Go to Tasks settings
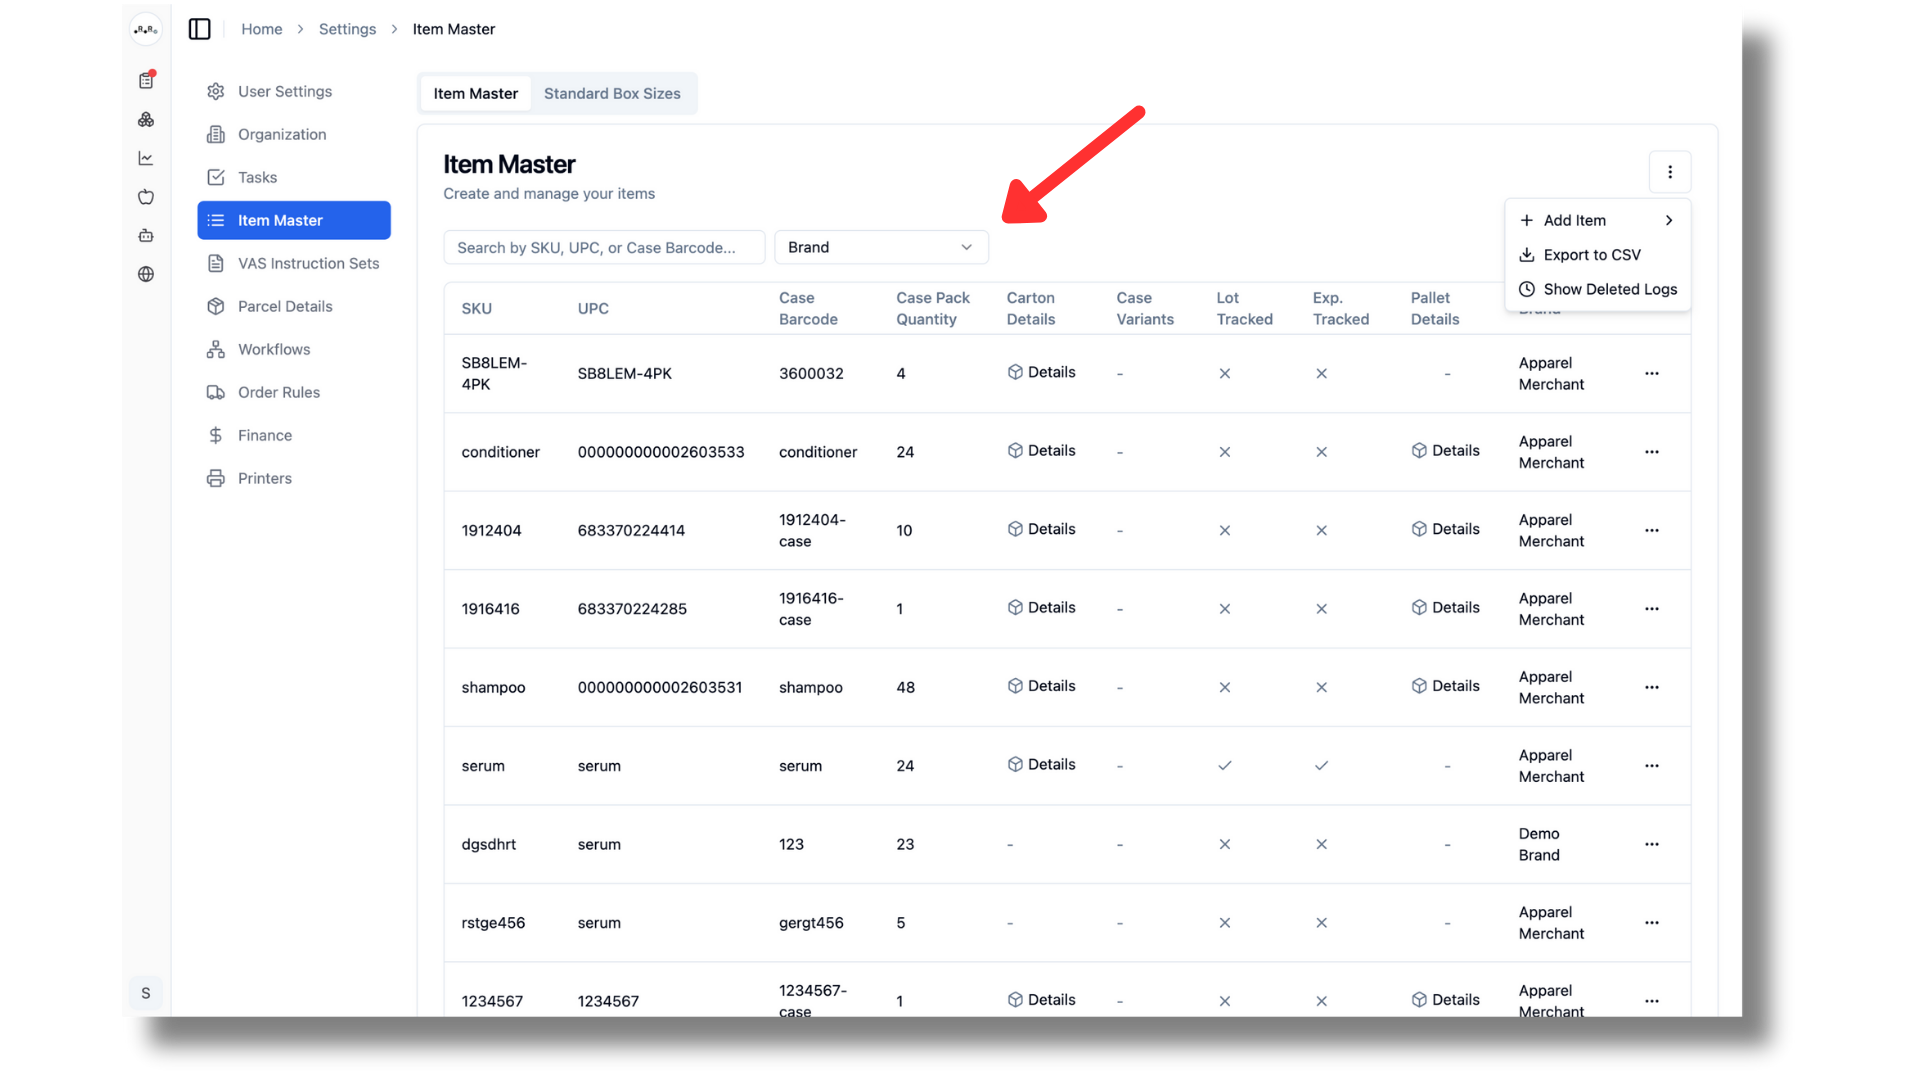 point(294,177)
